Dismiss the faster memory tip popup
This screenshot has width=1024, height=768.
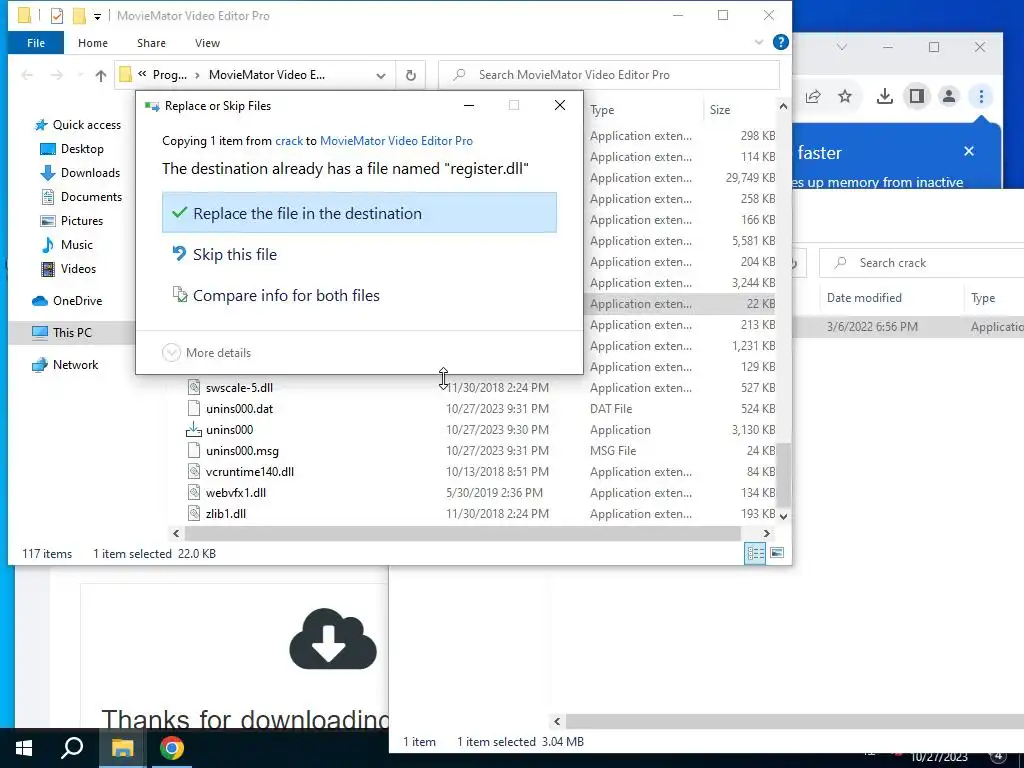click(969, 152)
